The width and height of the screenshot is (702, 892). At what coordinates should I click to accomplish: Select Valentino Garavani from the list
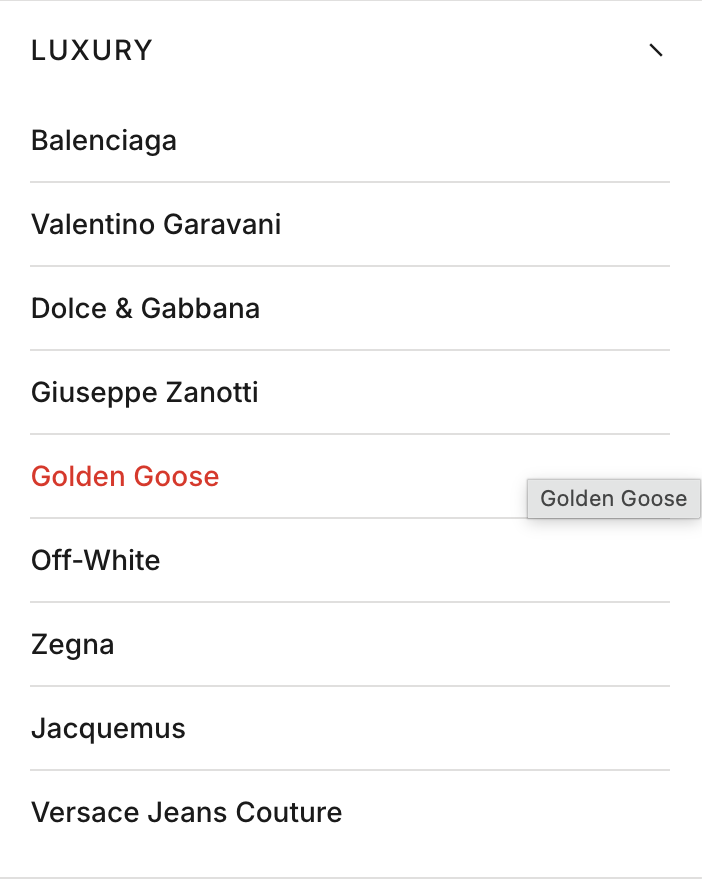click(156, 224)
